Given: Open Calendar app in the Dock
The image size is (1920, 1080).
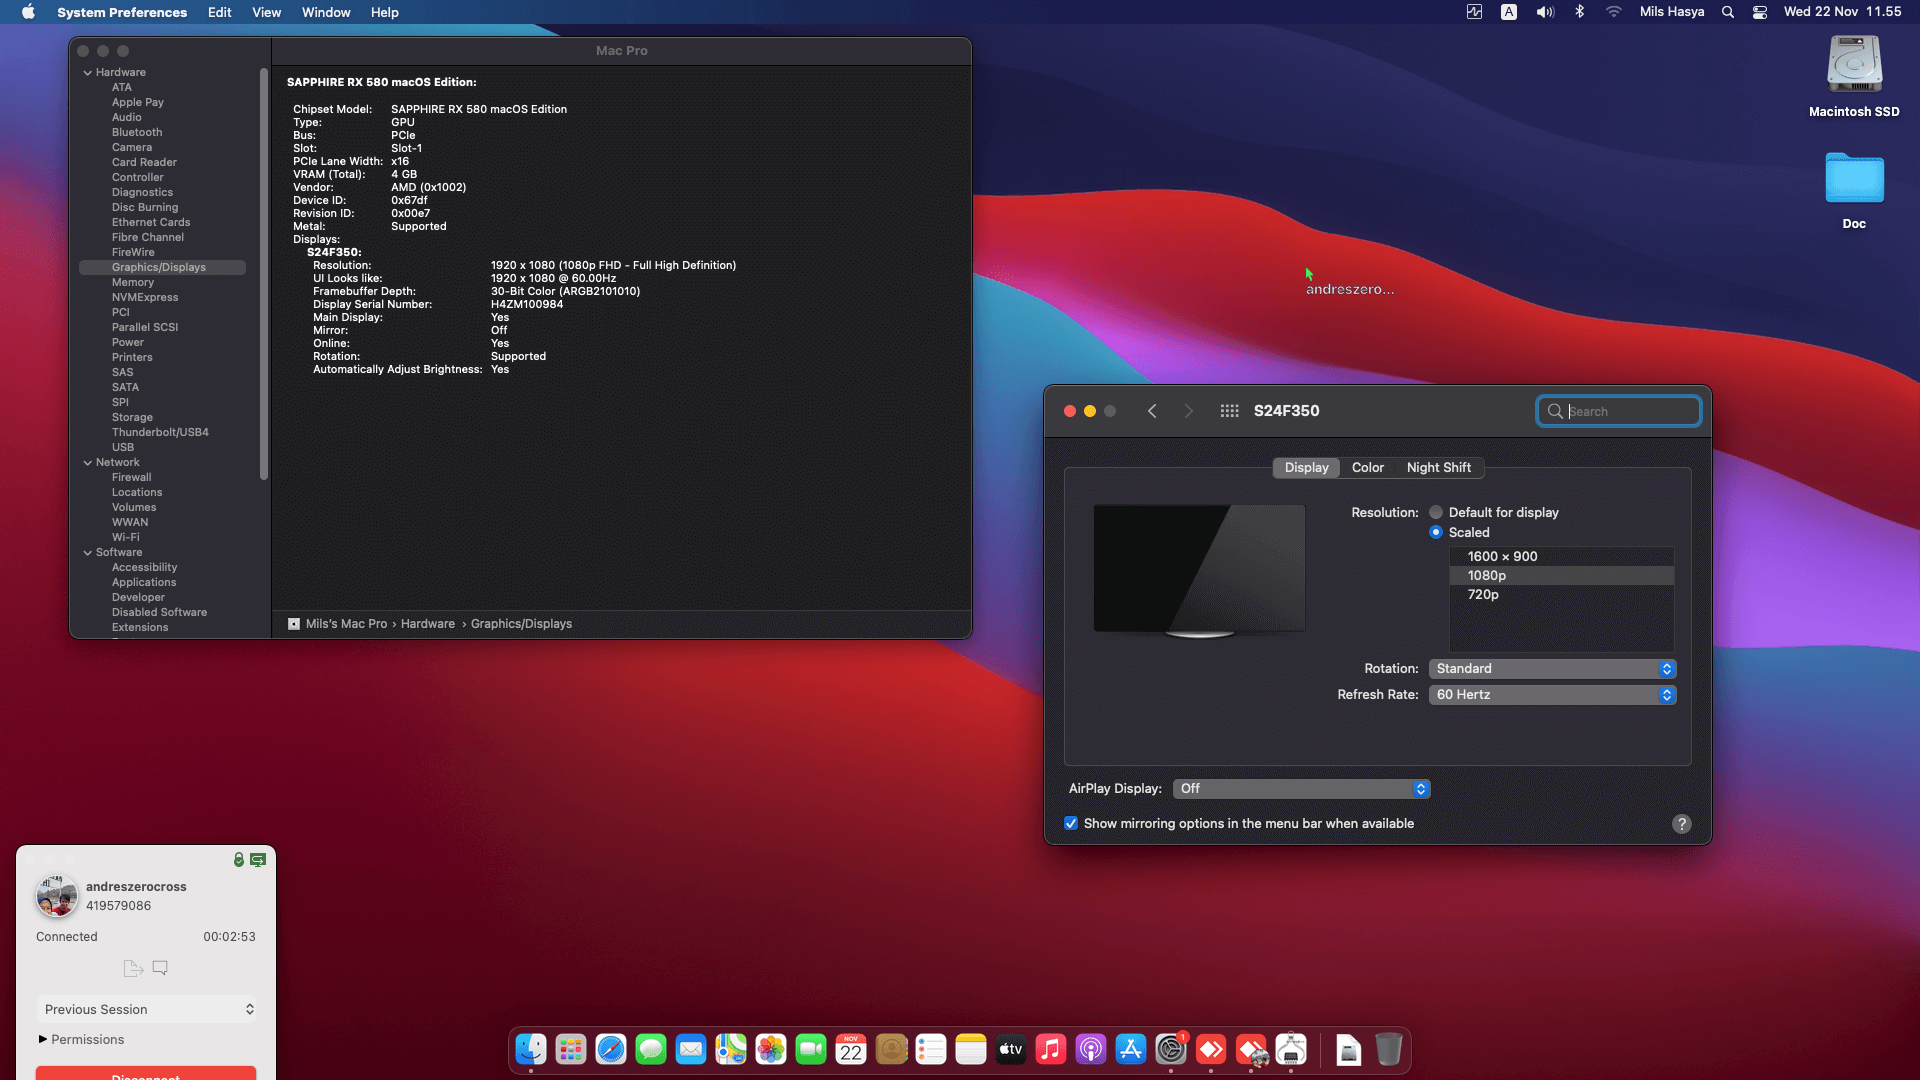Looking at the screenshot, I should point(851,1049).
